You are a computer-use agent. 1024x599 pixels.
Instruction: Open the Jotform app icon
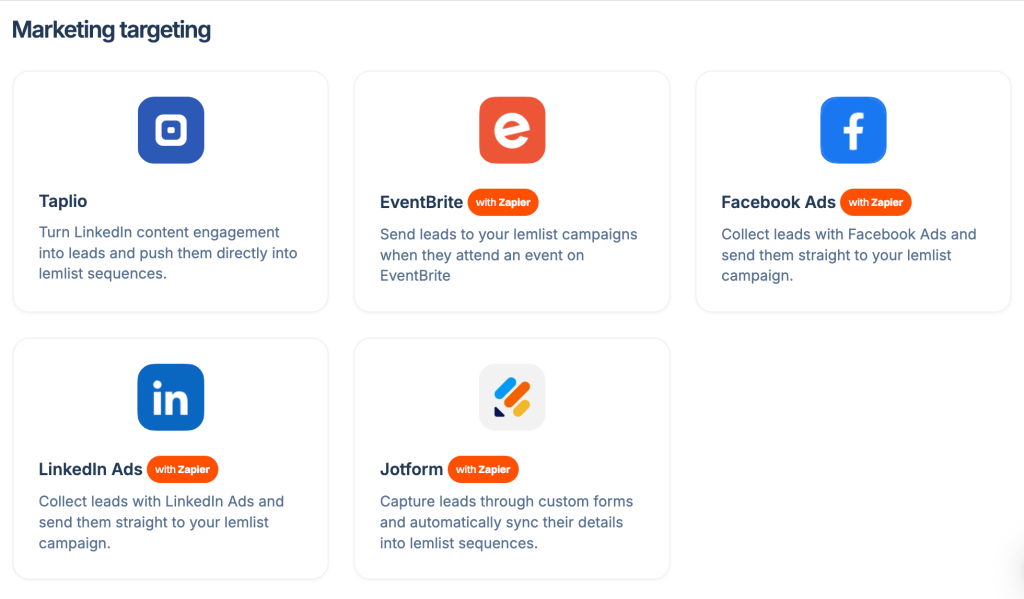pos(512,397)
